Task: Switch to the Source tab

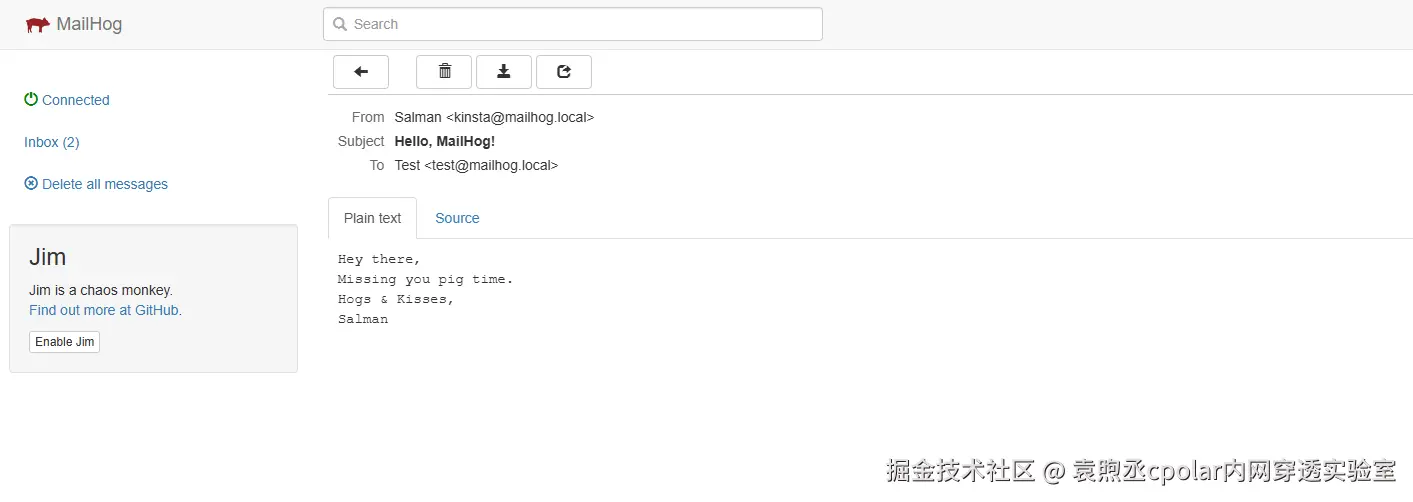Action: point(457,218)
